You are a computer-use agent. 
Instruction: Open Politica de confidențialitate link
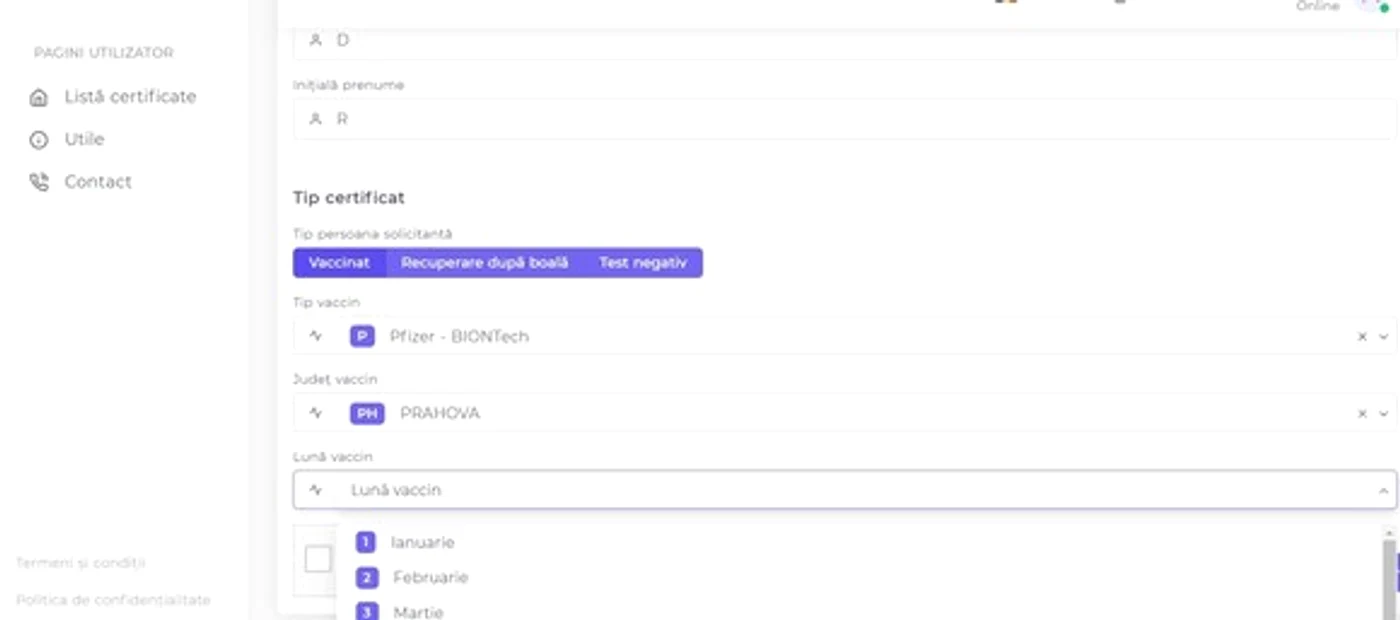114,600
